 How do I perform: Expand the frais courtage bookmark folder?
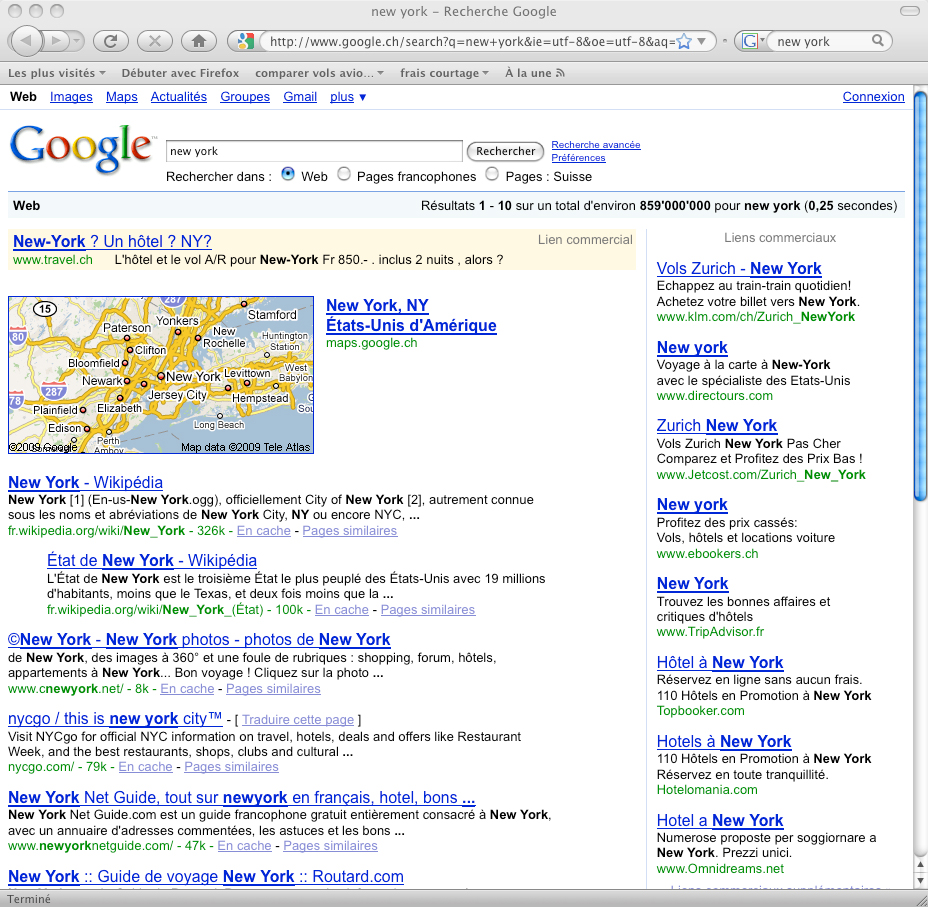click(444, 73)
